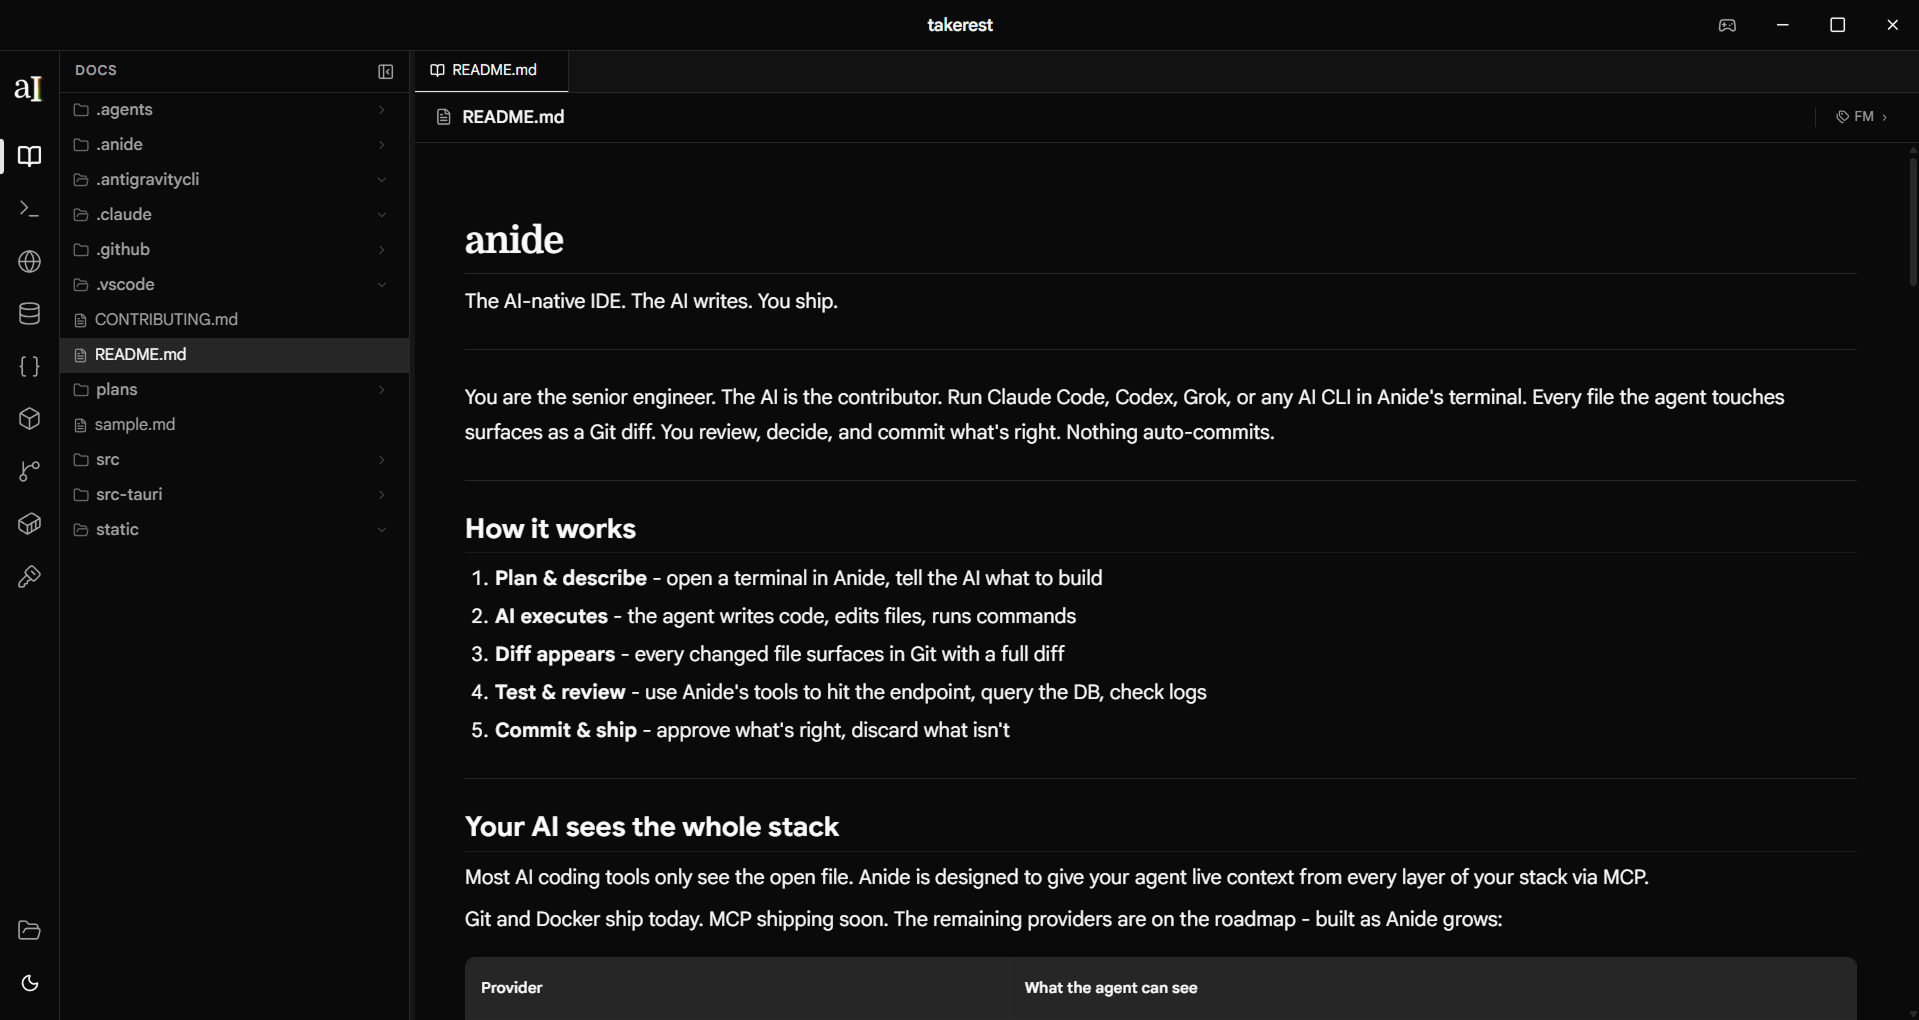Click the tag icon beside FM
Image resolution: width=1919 pixels, height=1020 pixels.
click(x=1842, y=117)
